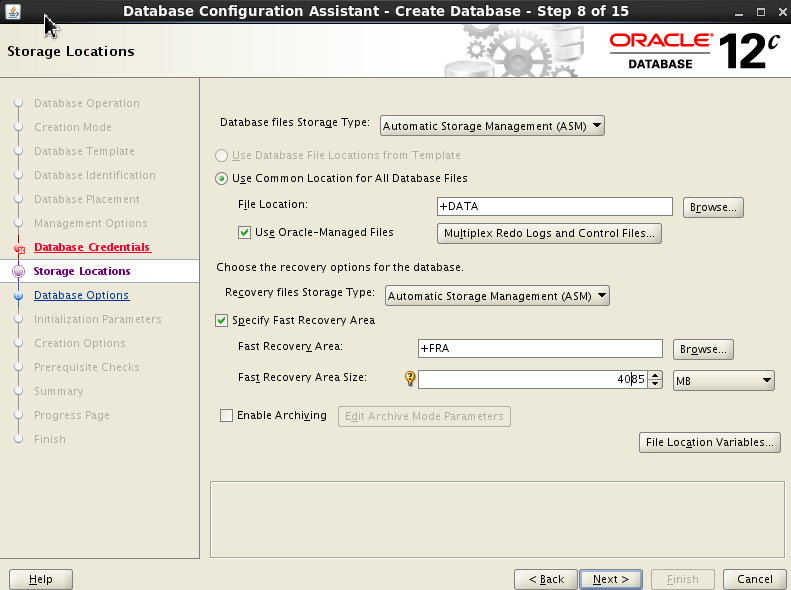
Task: Click Database Operation step in sidebar
Action: 87,103
